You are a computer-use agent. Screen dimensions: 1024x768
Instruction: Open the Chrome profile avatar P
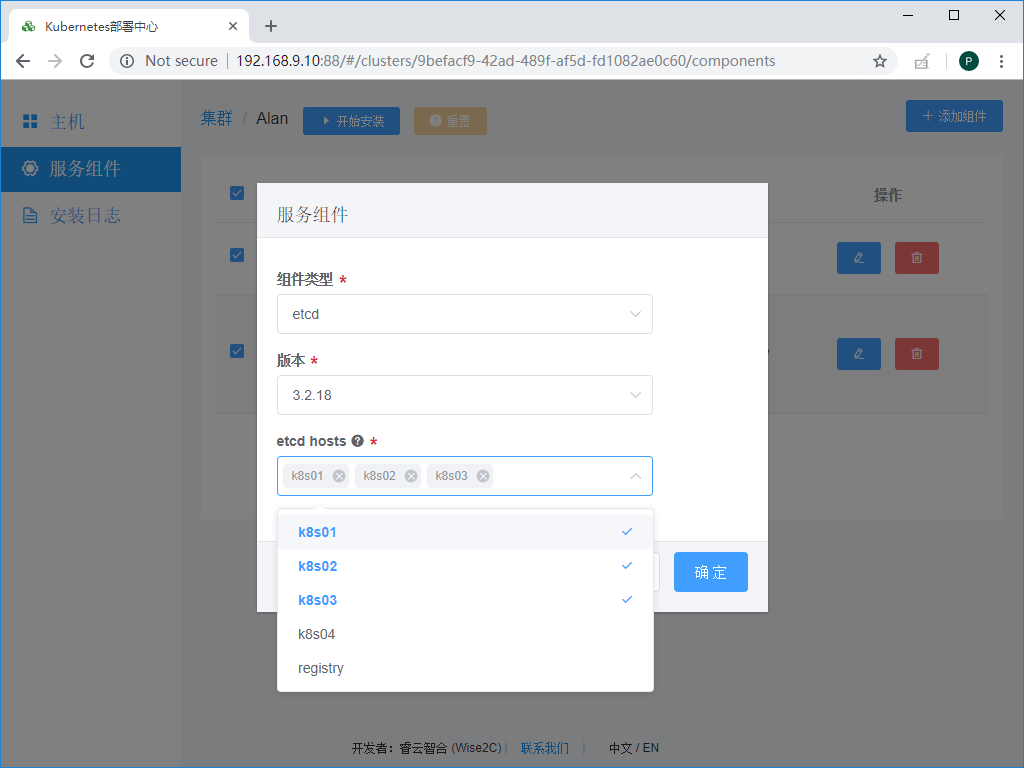click(968, 61)
